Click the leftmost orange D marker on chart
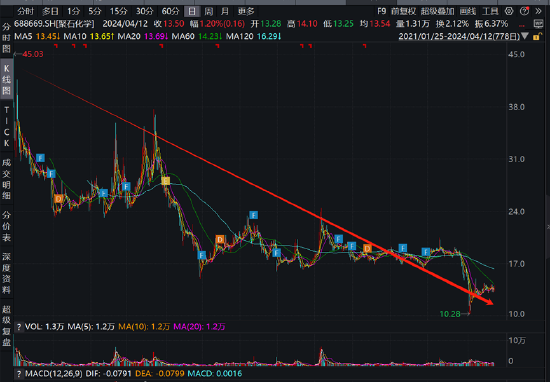The image size is (550, 382). click(59, 199)
